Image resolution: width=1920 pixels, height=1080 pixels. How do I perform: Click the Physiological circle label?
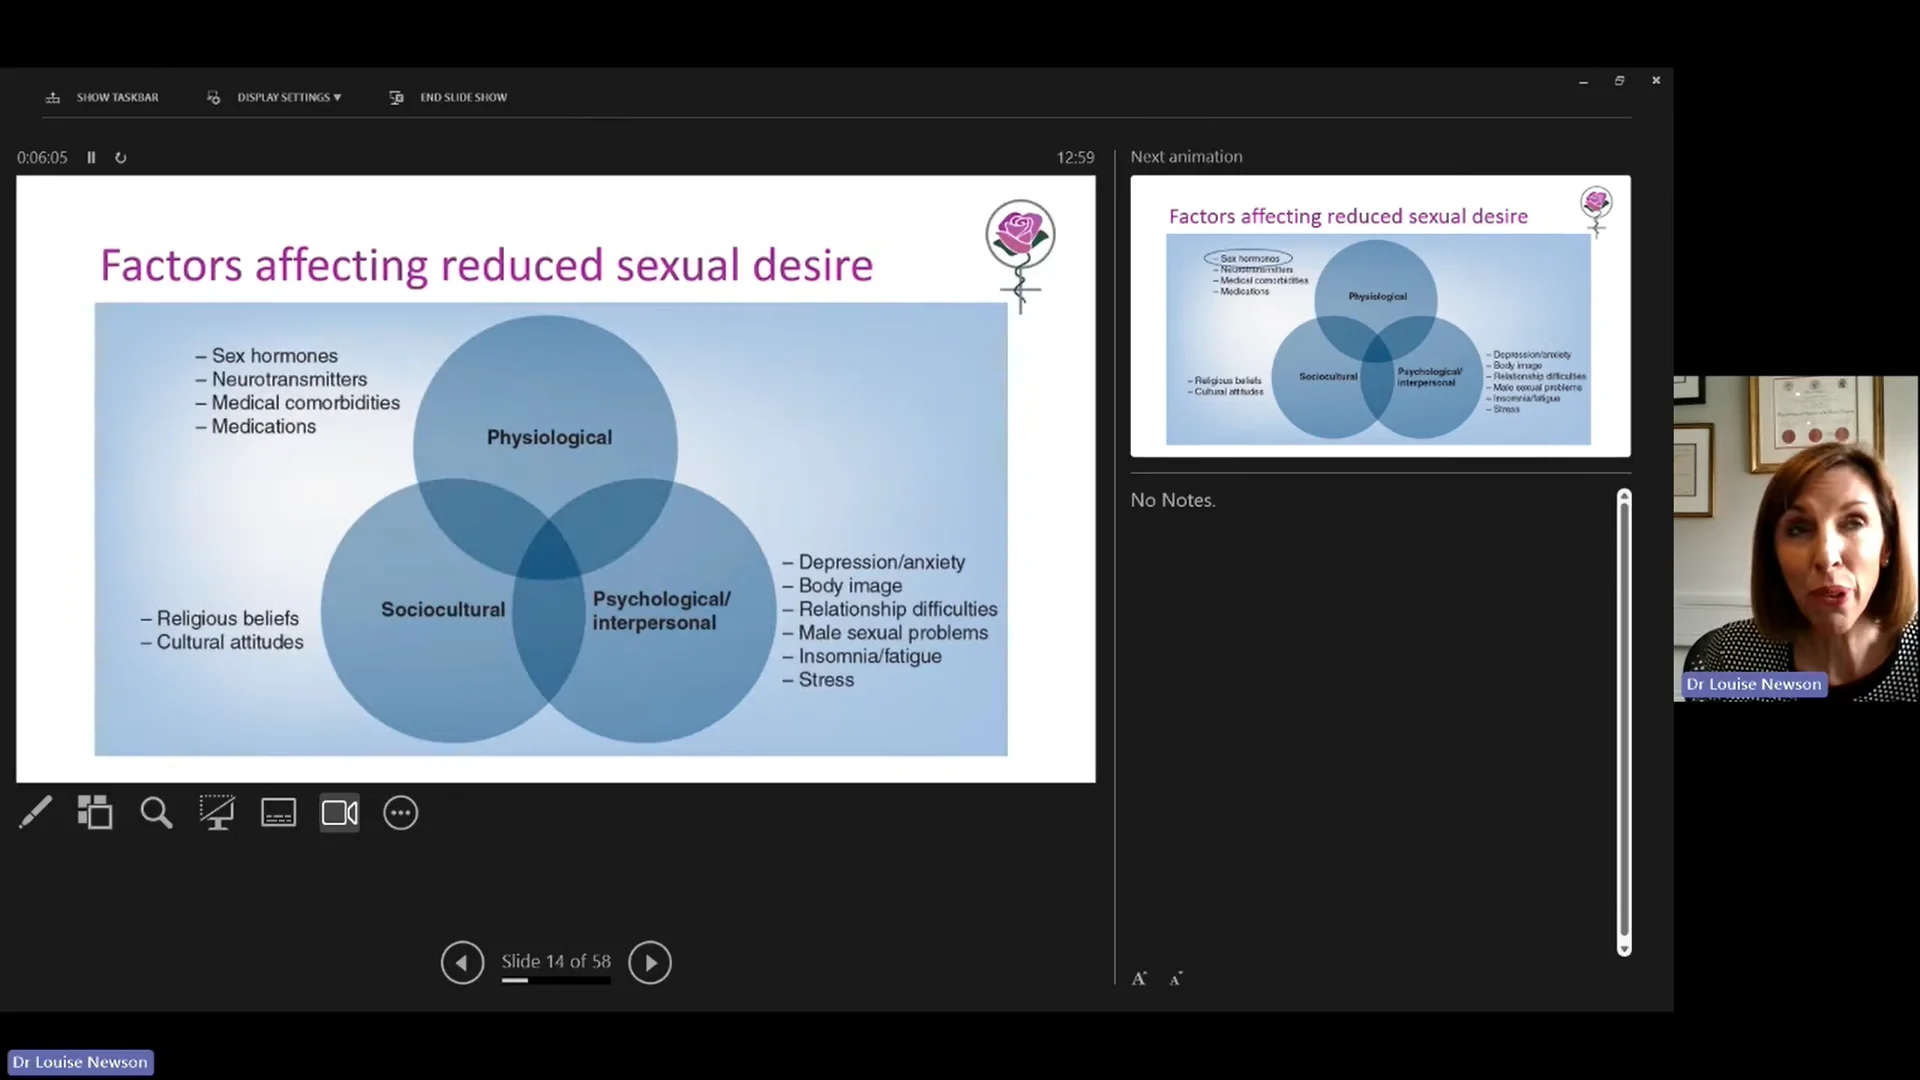point(549,437)
